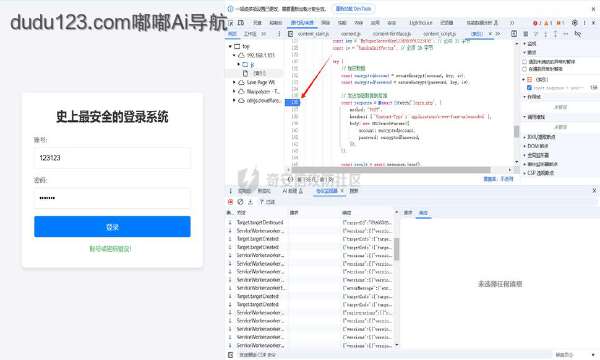Screen dimensions: 600x360
Task: Click the code editor horizontal scrollbar
Action: (x=391, y=170)
